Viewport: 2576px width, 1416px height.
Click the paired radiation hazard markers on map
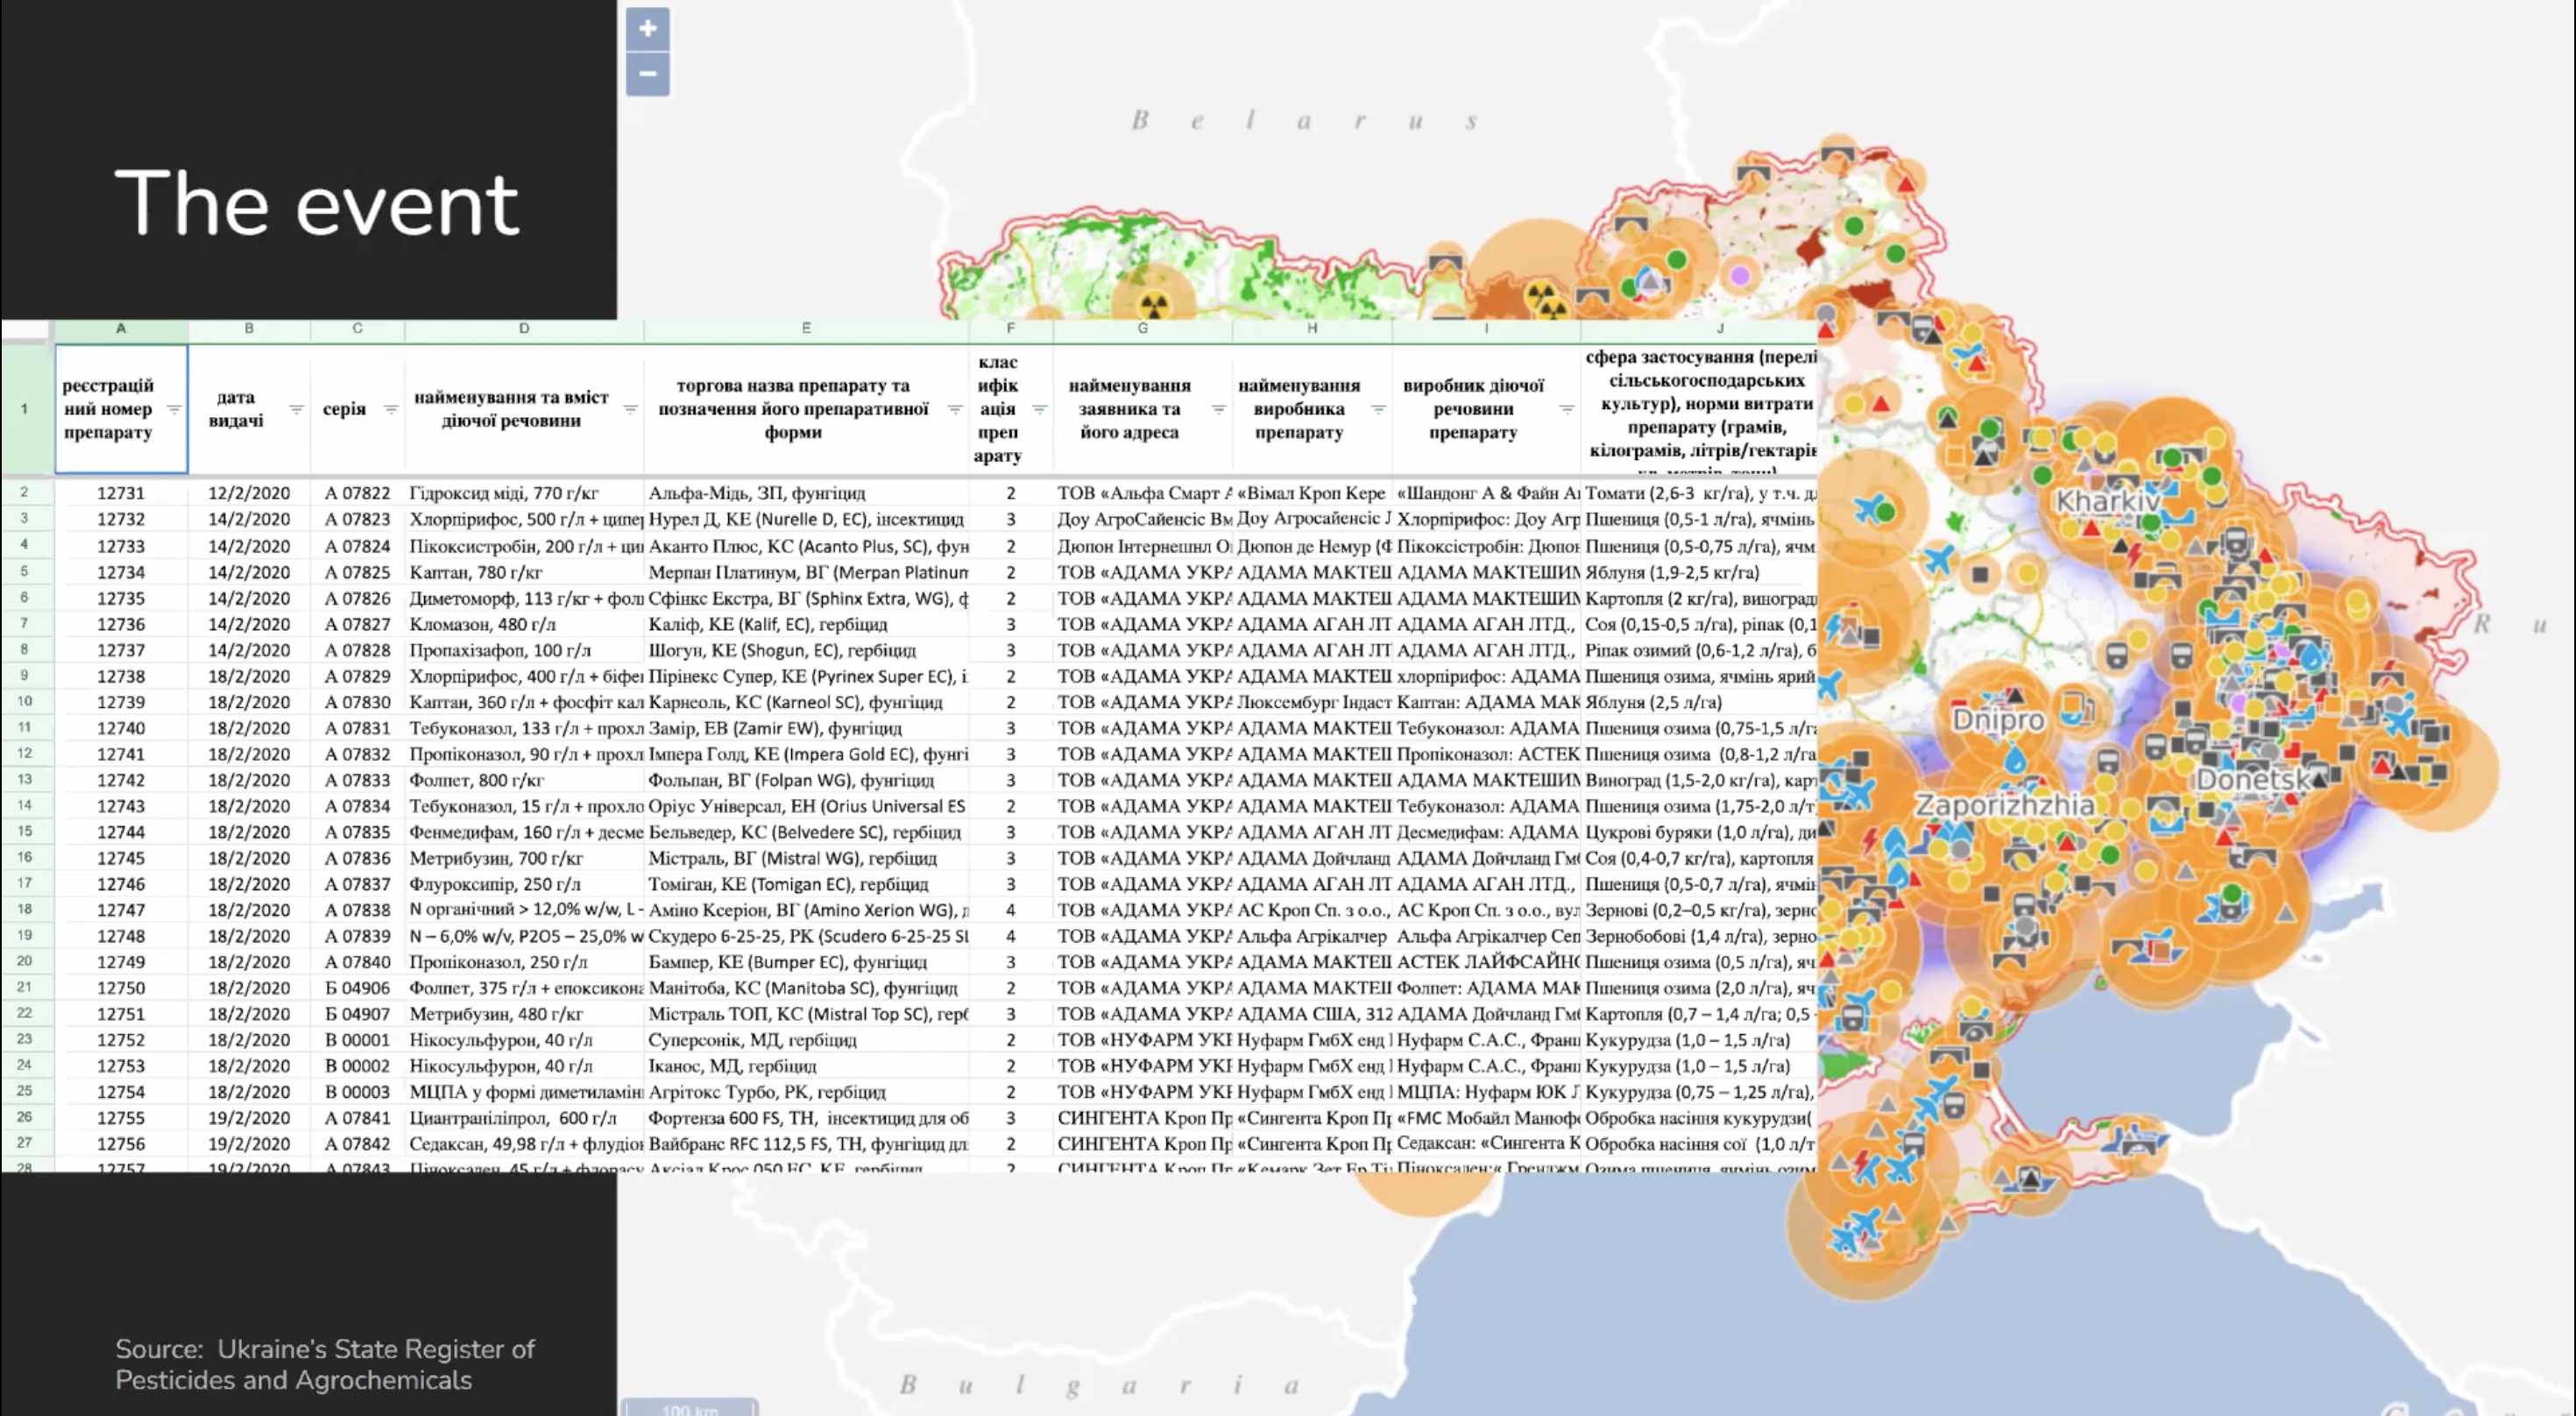click(1546, 298)
